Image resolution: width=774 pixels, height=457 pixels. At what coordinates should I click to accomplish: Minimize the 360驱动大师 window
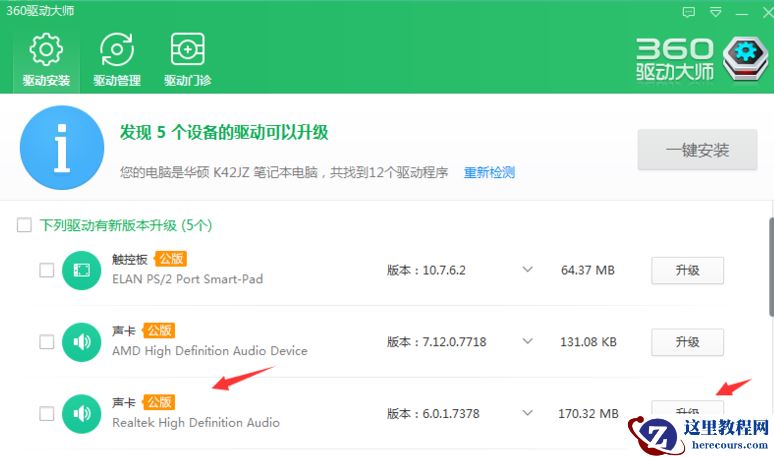point(742,13)
